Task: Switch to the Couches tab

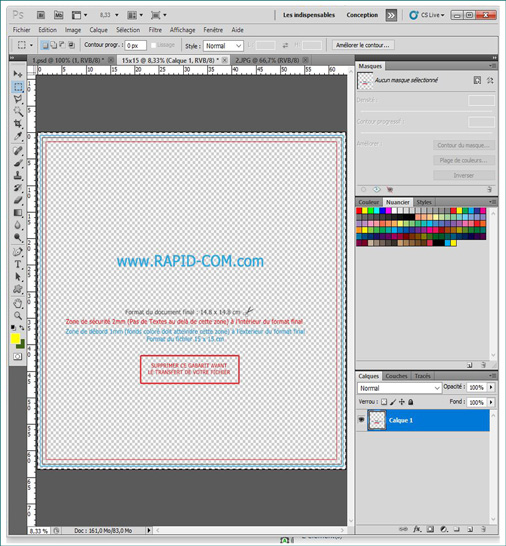Action: [396, 376]
